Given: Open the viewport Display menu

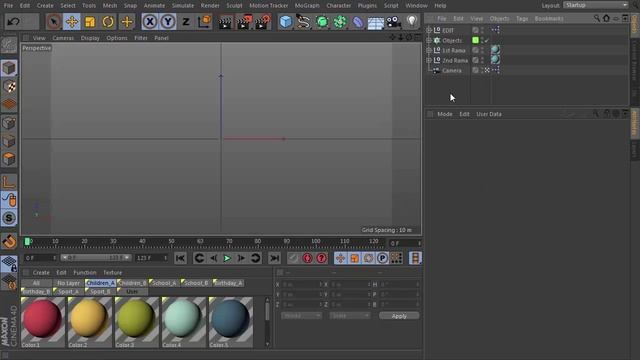Looking at the screenshot, I should pos(90,38).
